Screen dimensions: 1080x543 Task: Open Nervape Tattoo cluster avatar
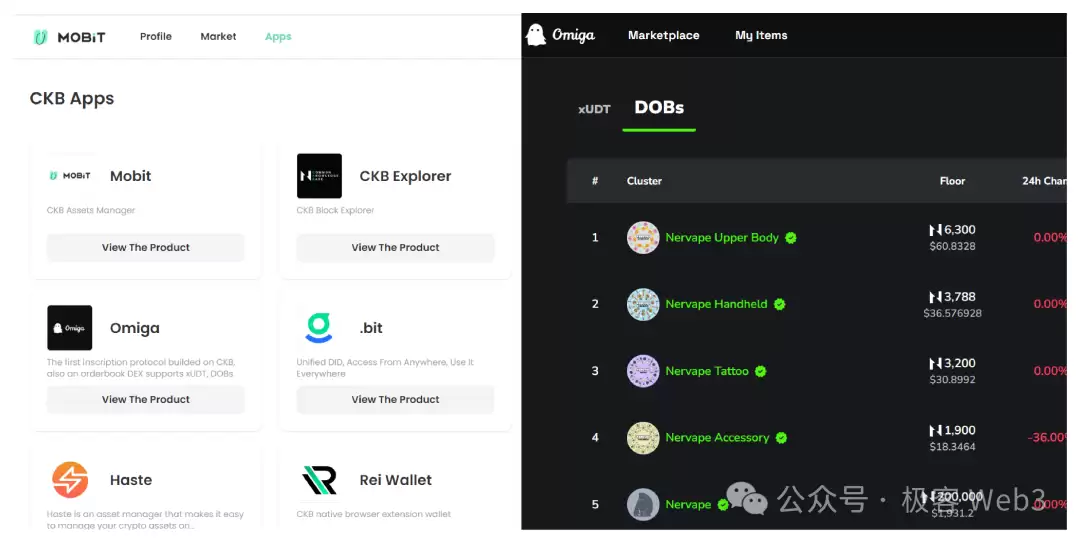pos(643,371)
